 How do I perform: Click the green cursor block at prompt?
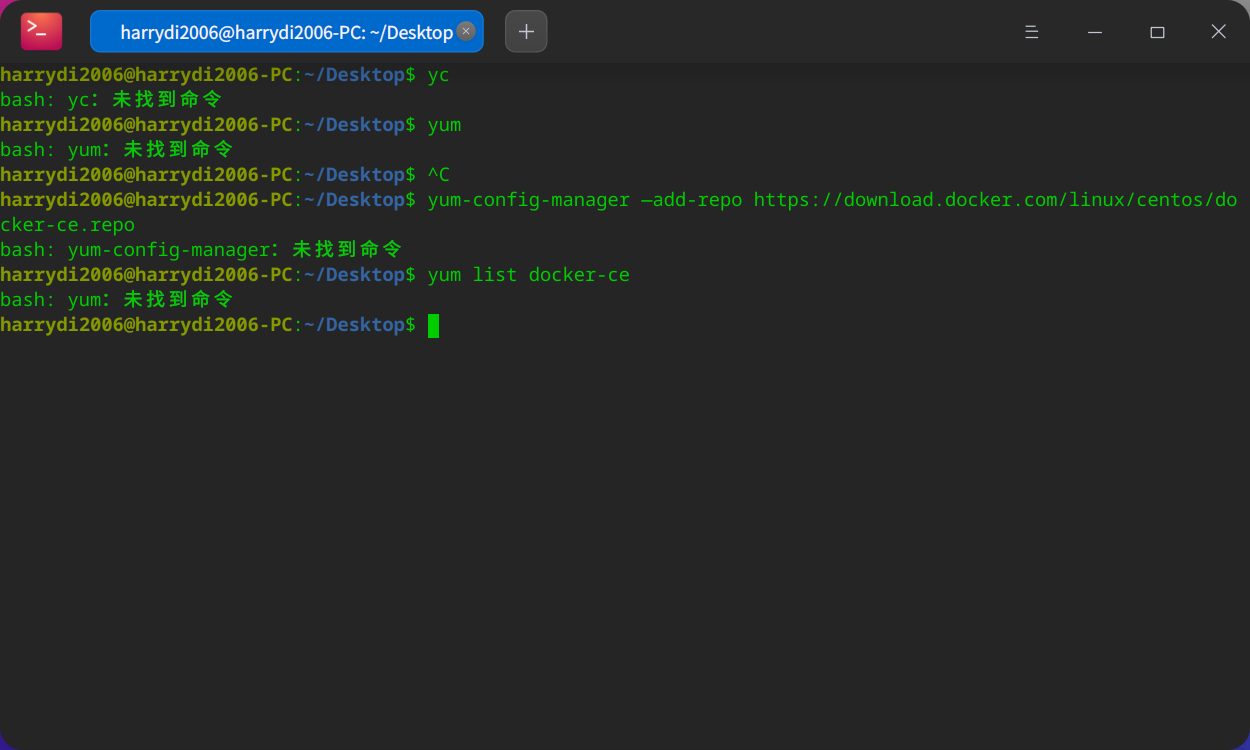[434, 325]
